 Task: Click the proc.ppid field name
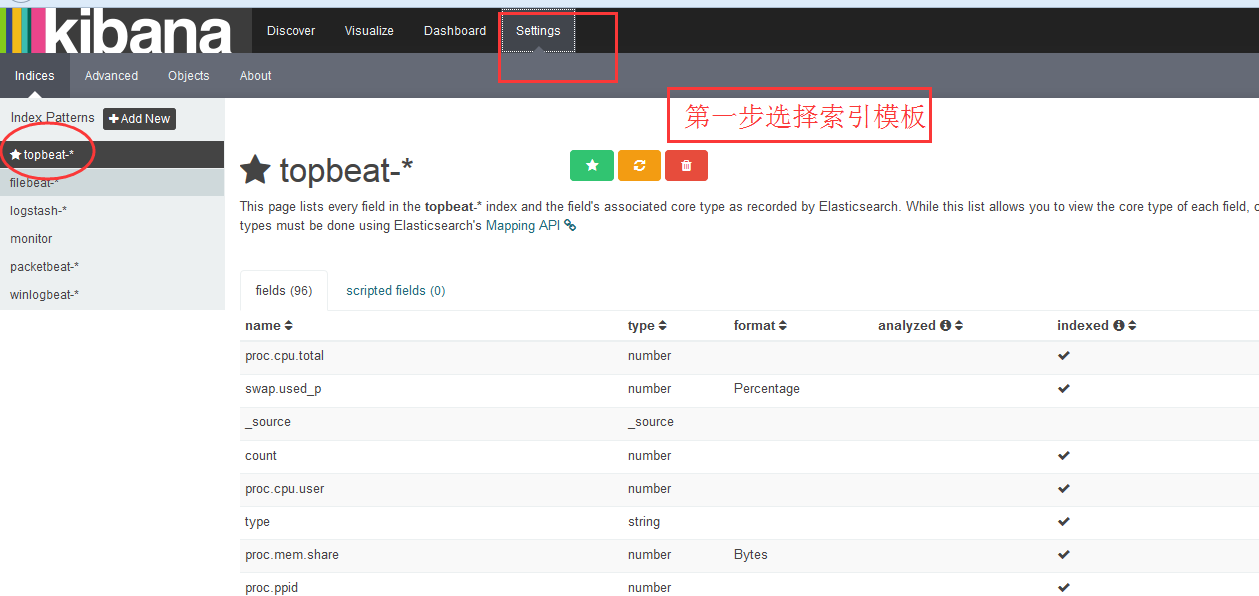pyautogui.click(x=273, y=588)
